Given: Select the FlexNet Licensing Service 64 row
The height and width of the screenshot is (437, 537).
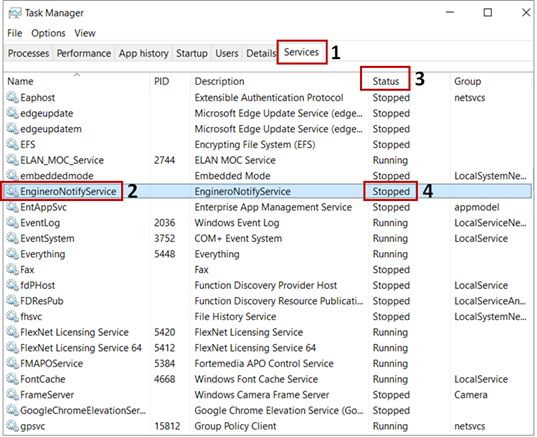Looking at the screenshot, I should click(268, 348).
